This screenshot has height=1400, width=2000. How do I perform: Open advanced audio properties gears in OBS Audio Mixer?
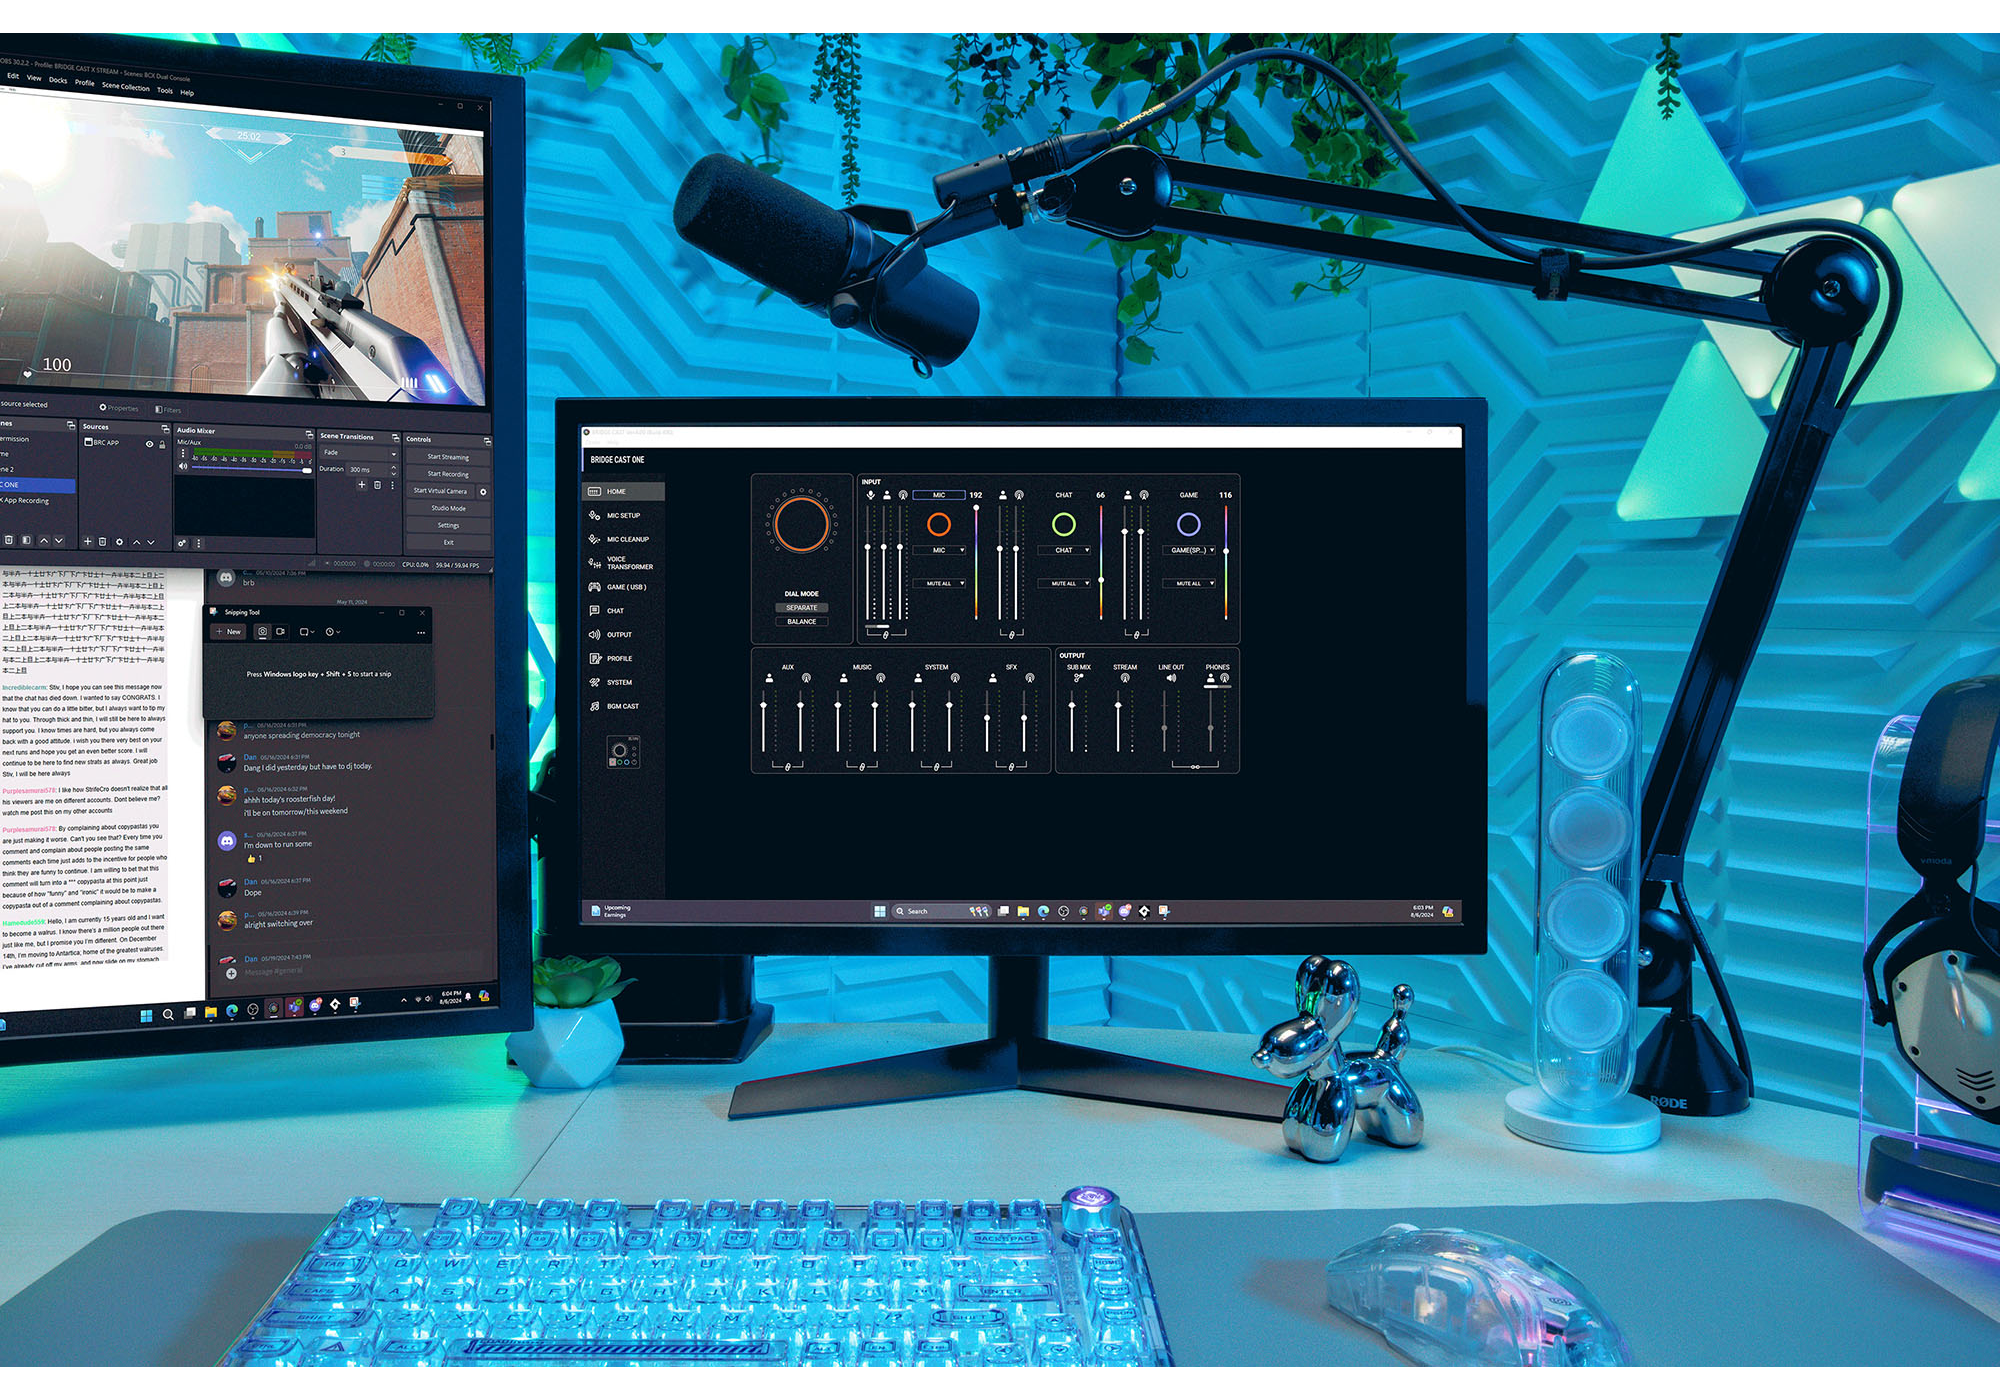[x=181, y=543]
